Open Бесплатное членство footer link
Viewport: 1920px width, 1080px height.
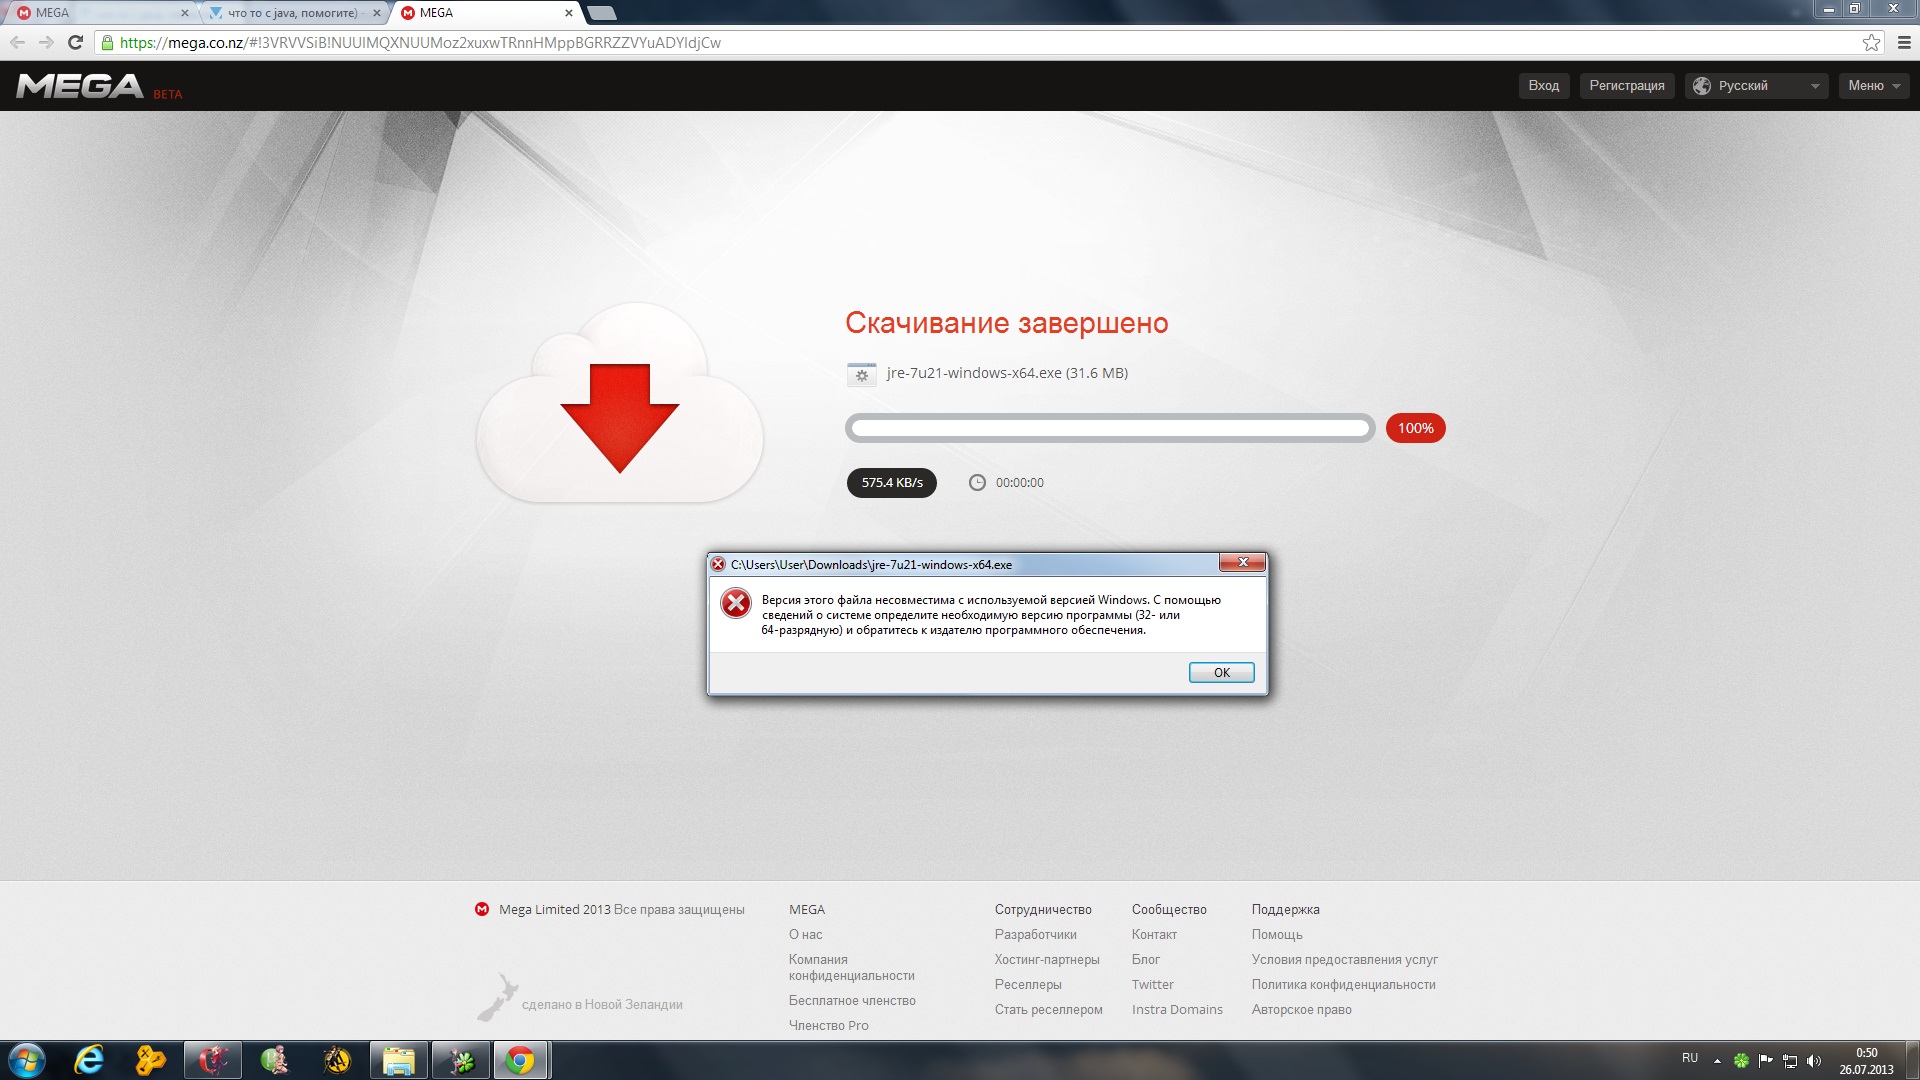click(852, 1000)
